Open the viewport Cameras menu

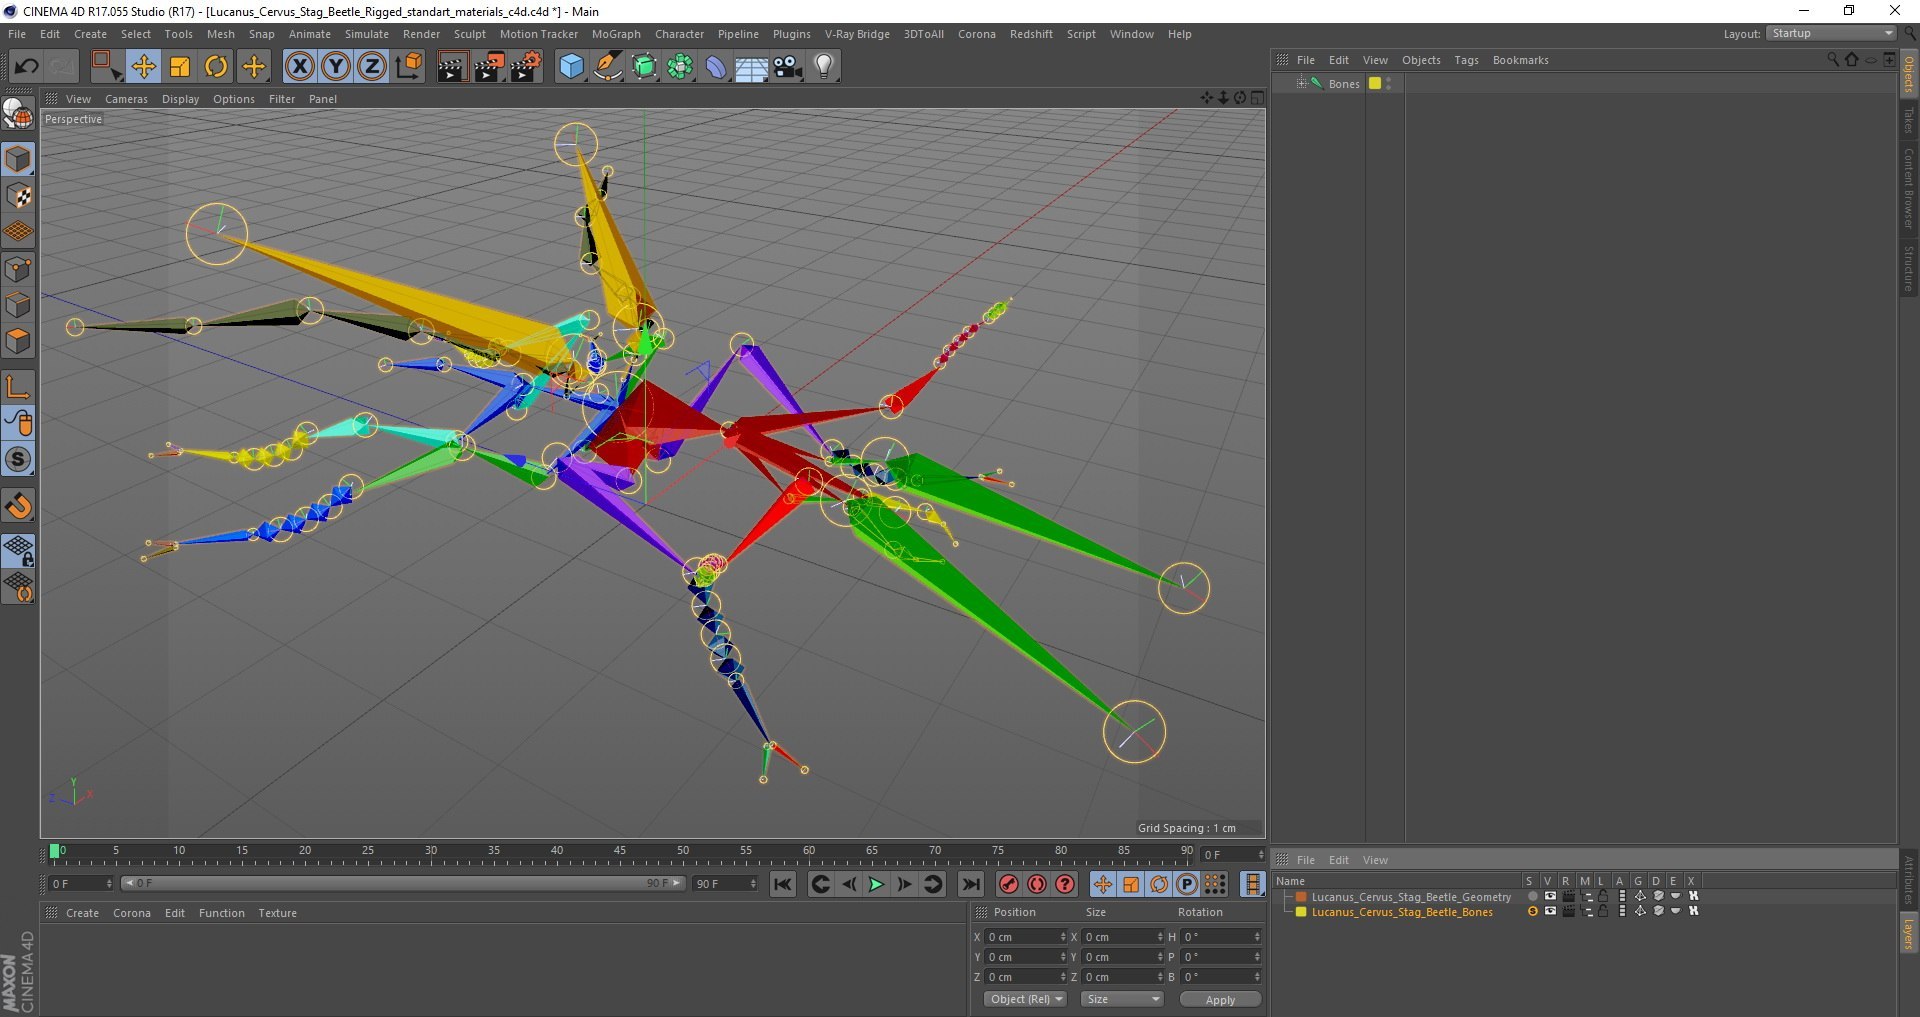coord(126,99)
